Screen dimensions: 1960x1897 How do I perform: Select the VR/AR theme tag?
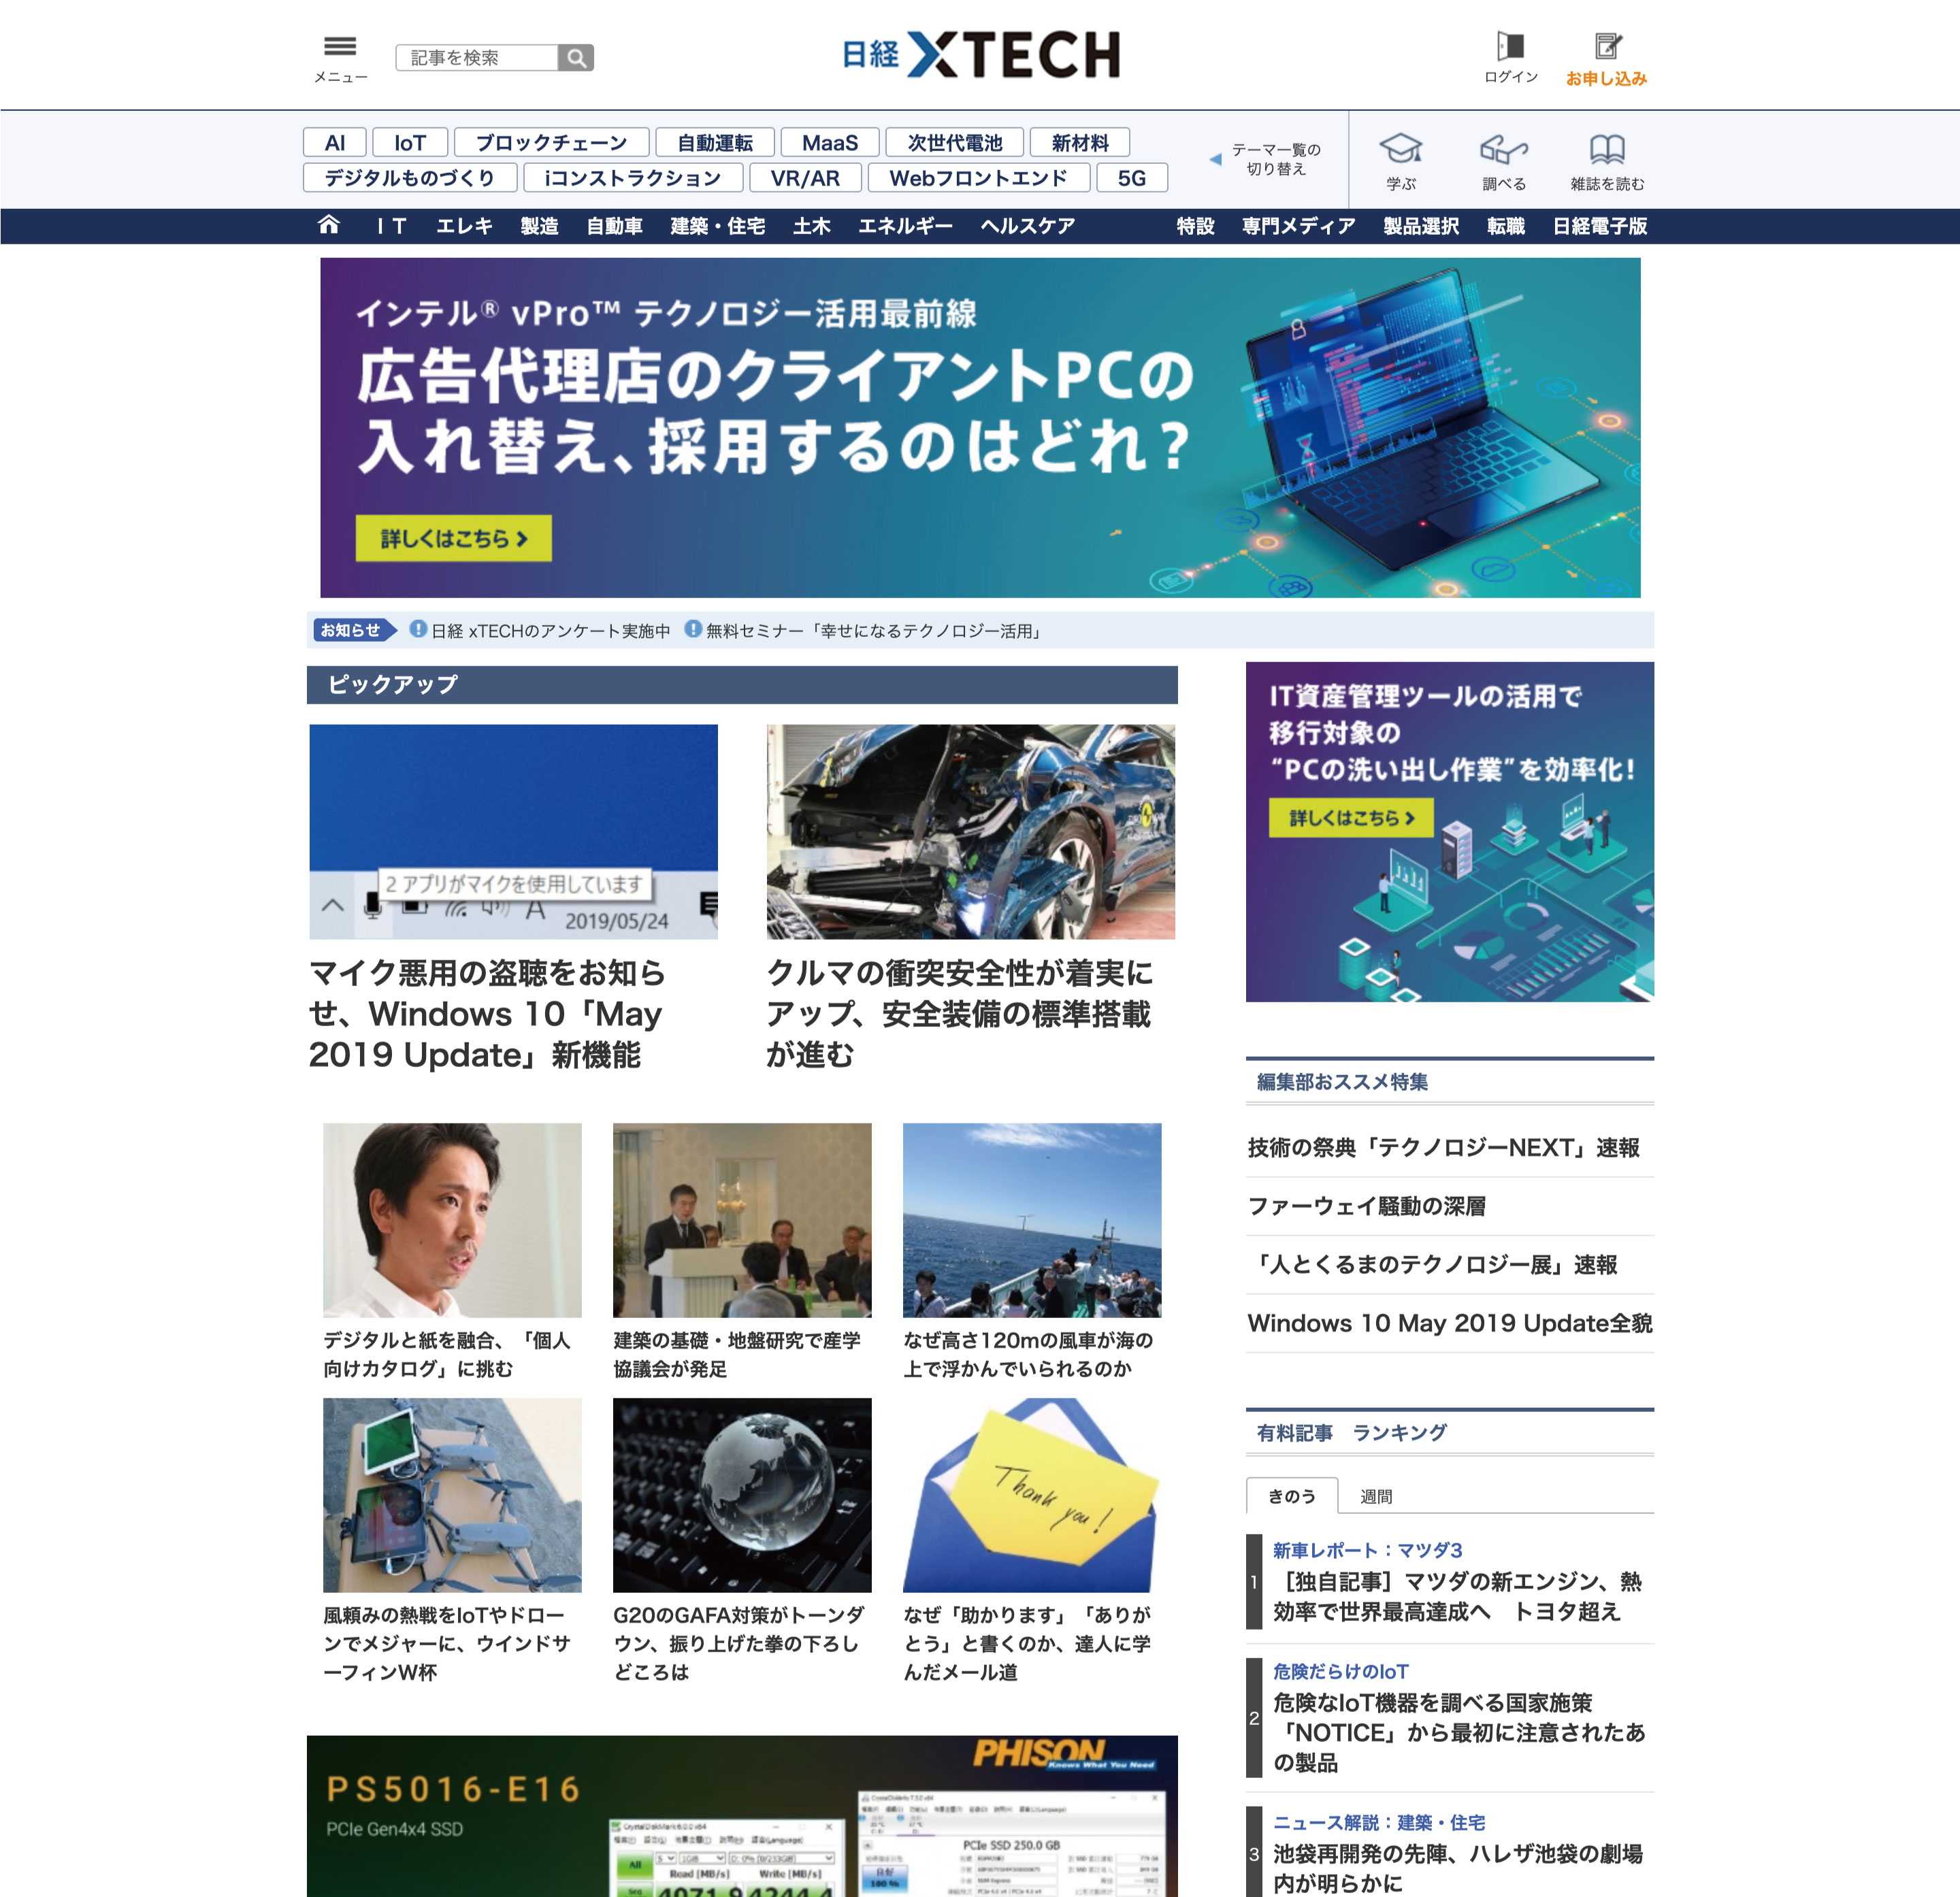(805, 178)
